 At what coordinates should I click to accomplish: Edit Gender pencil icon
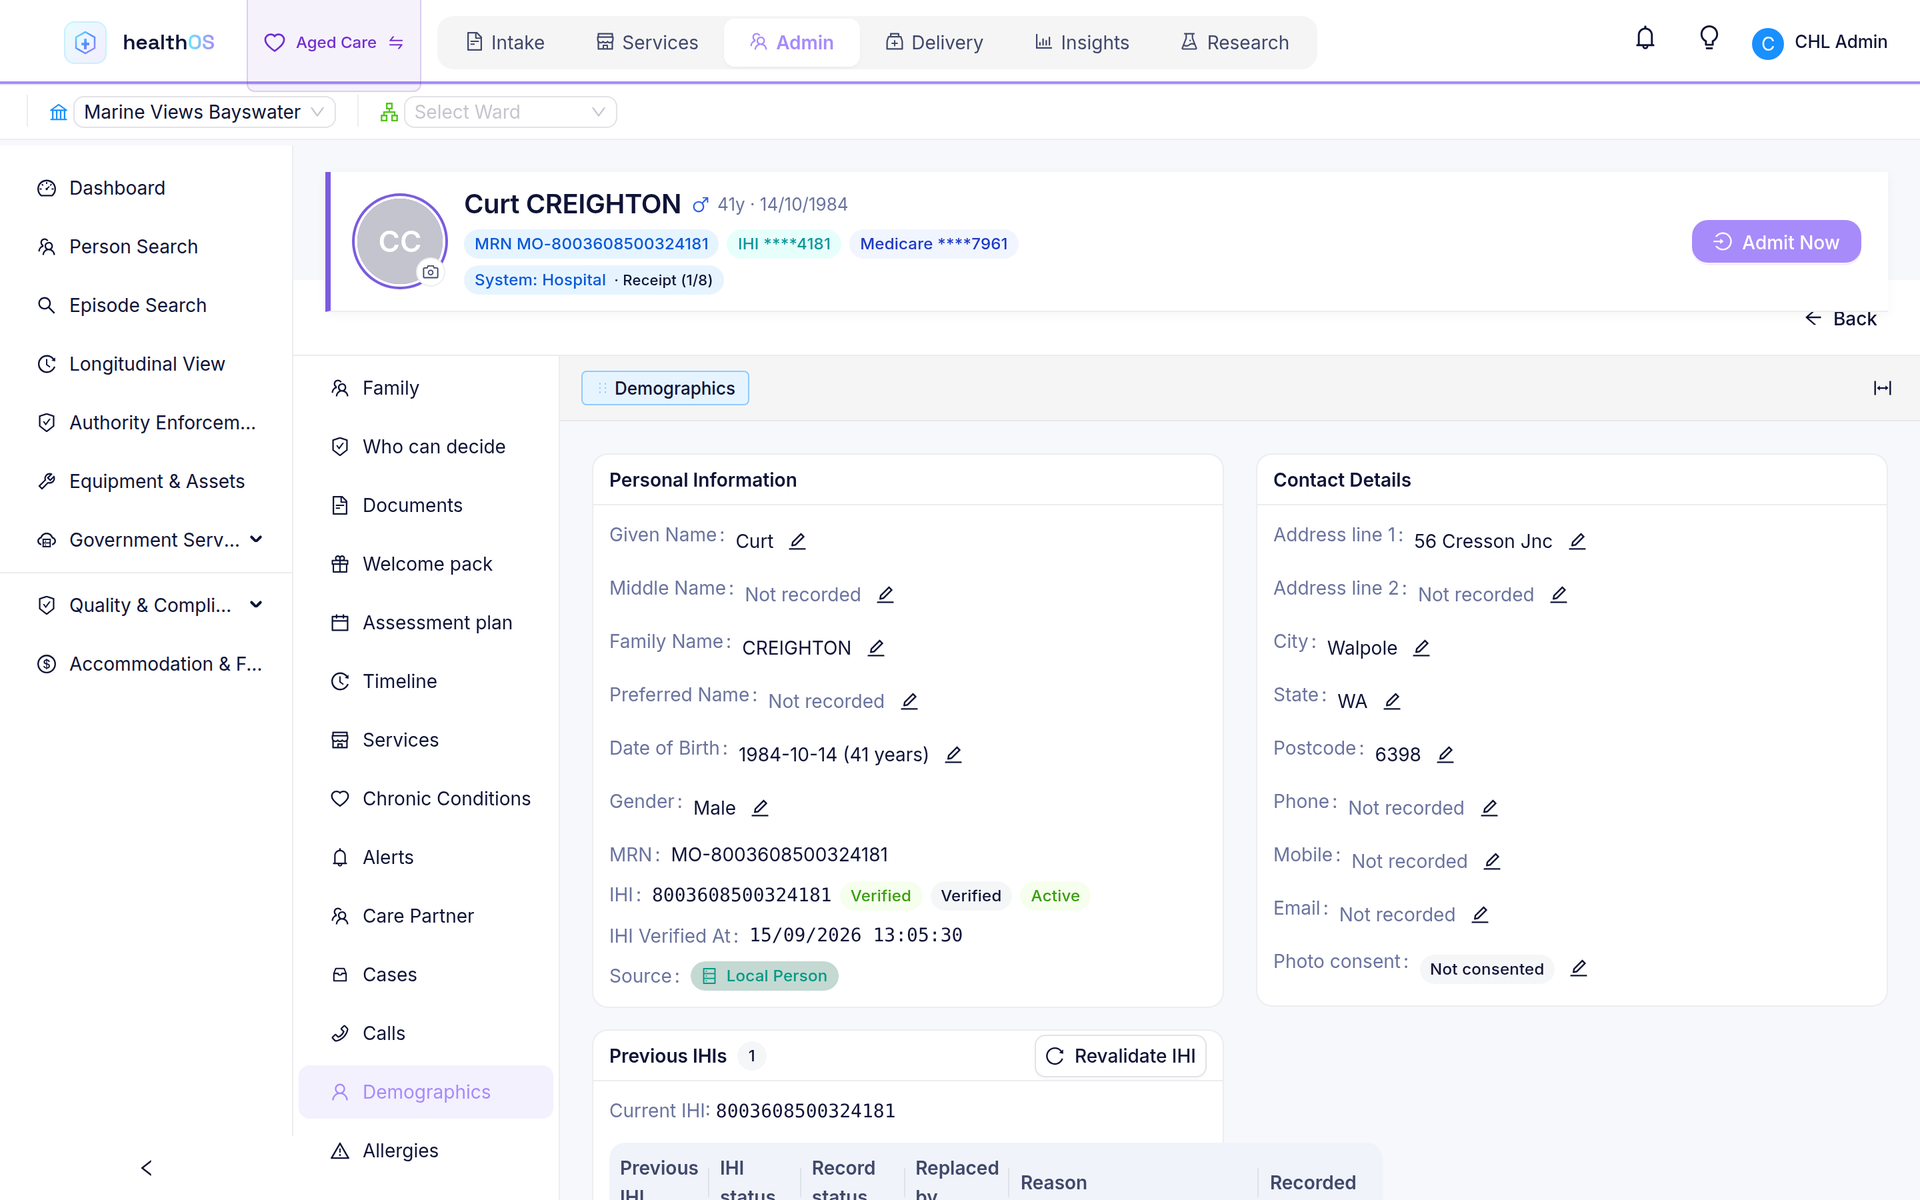click(760, 807)
